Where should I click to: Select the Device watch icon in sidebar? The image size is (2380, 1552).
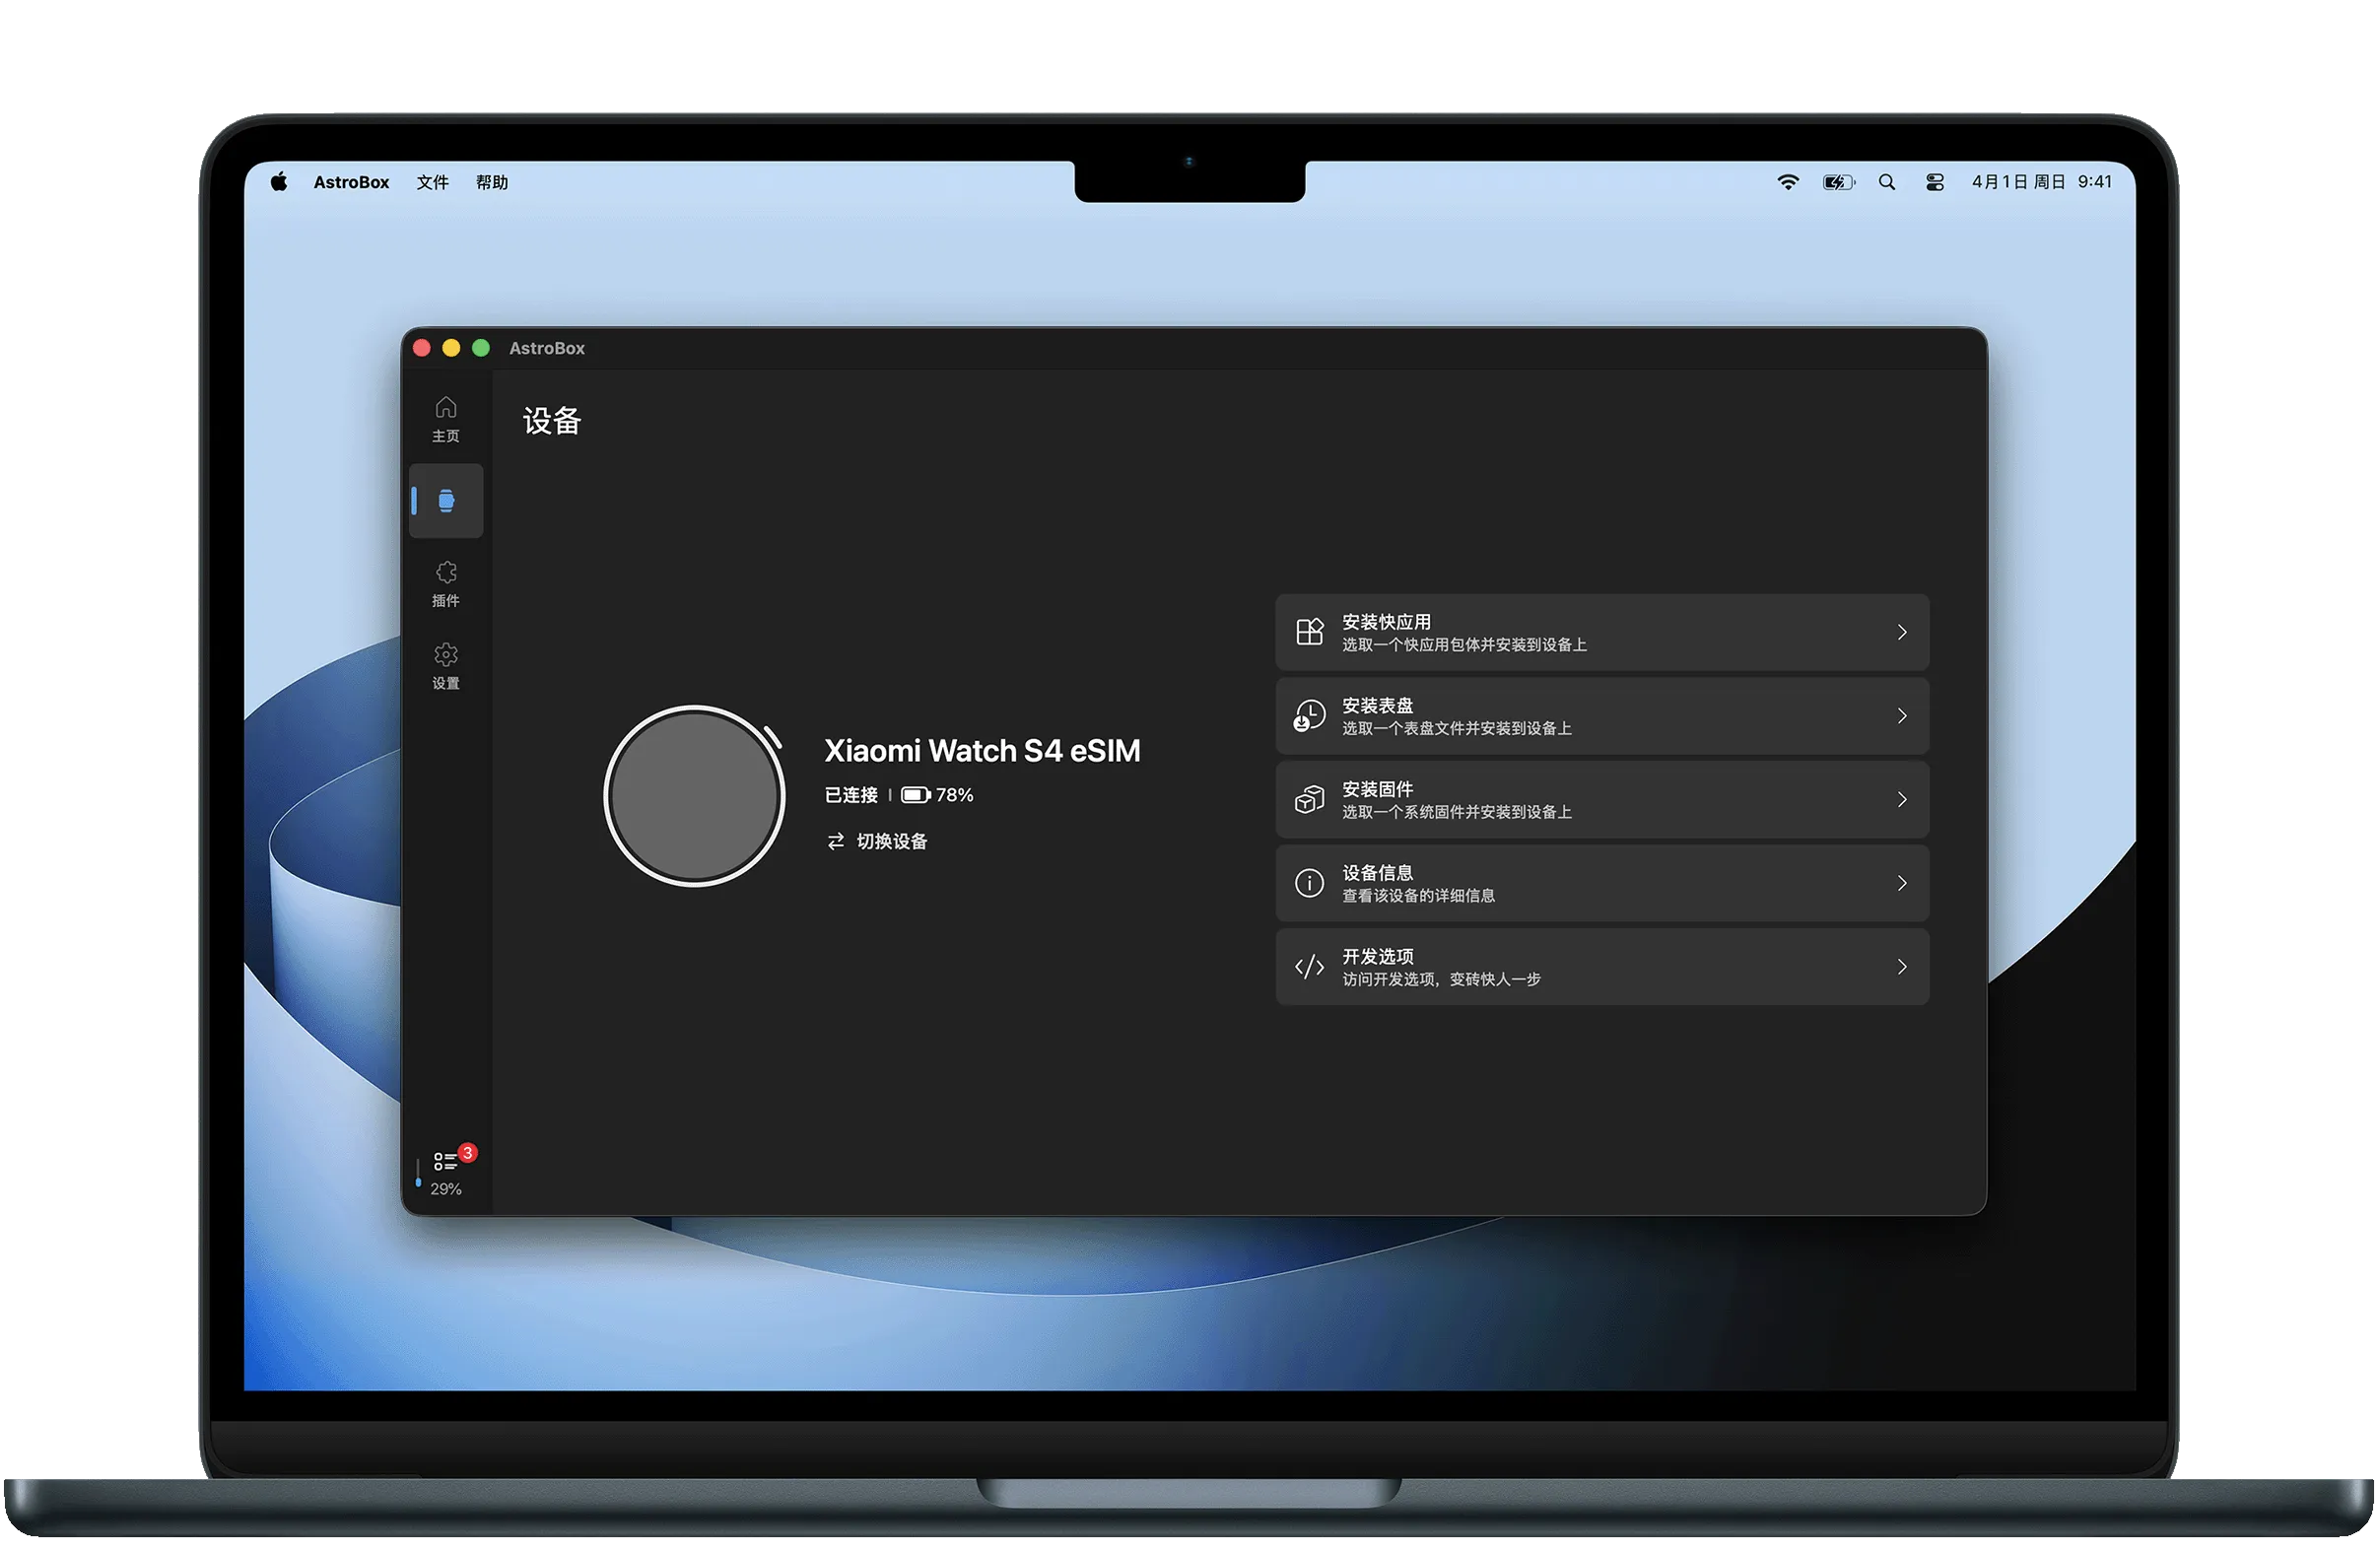(x=446, y=501)
